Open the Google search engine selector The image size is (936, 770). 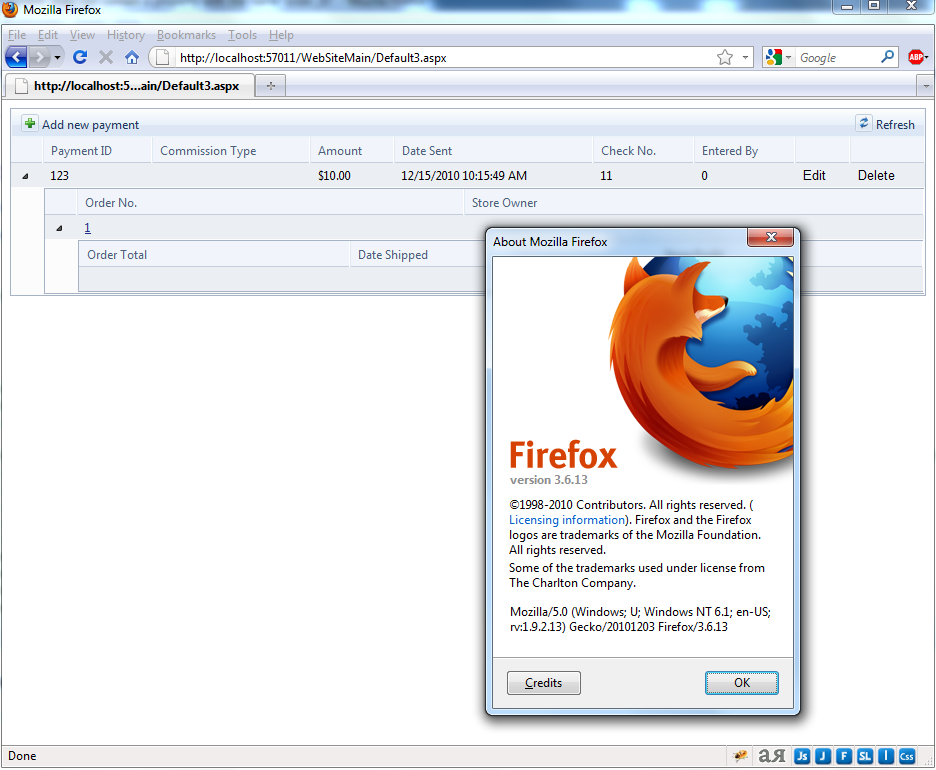(x=778, y=57)
